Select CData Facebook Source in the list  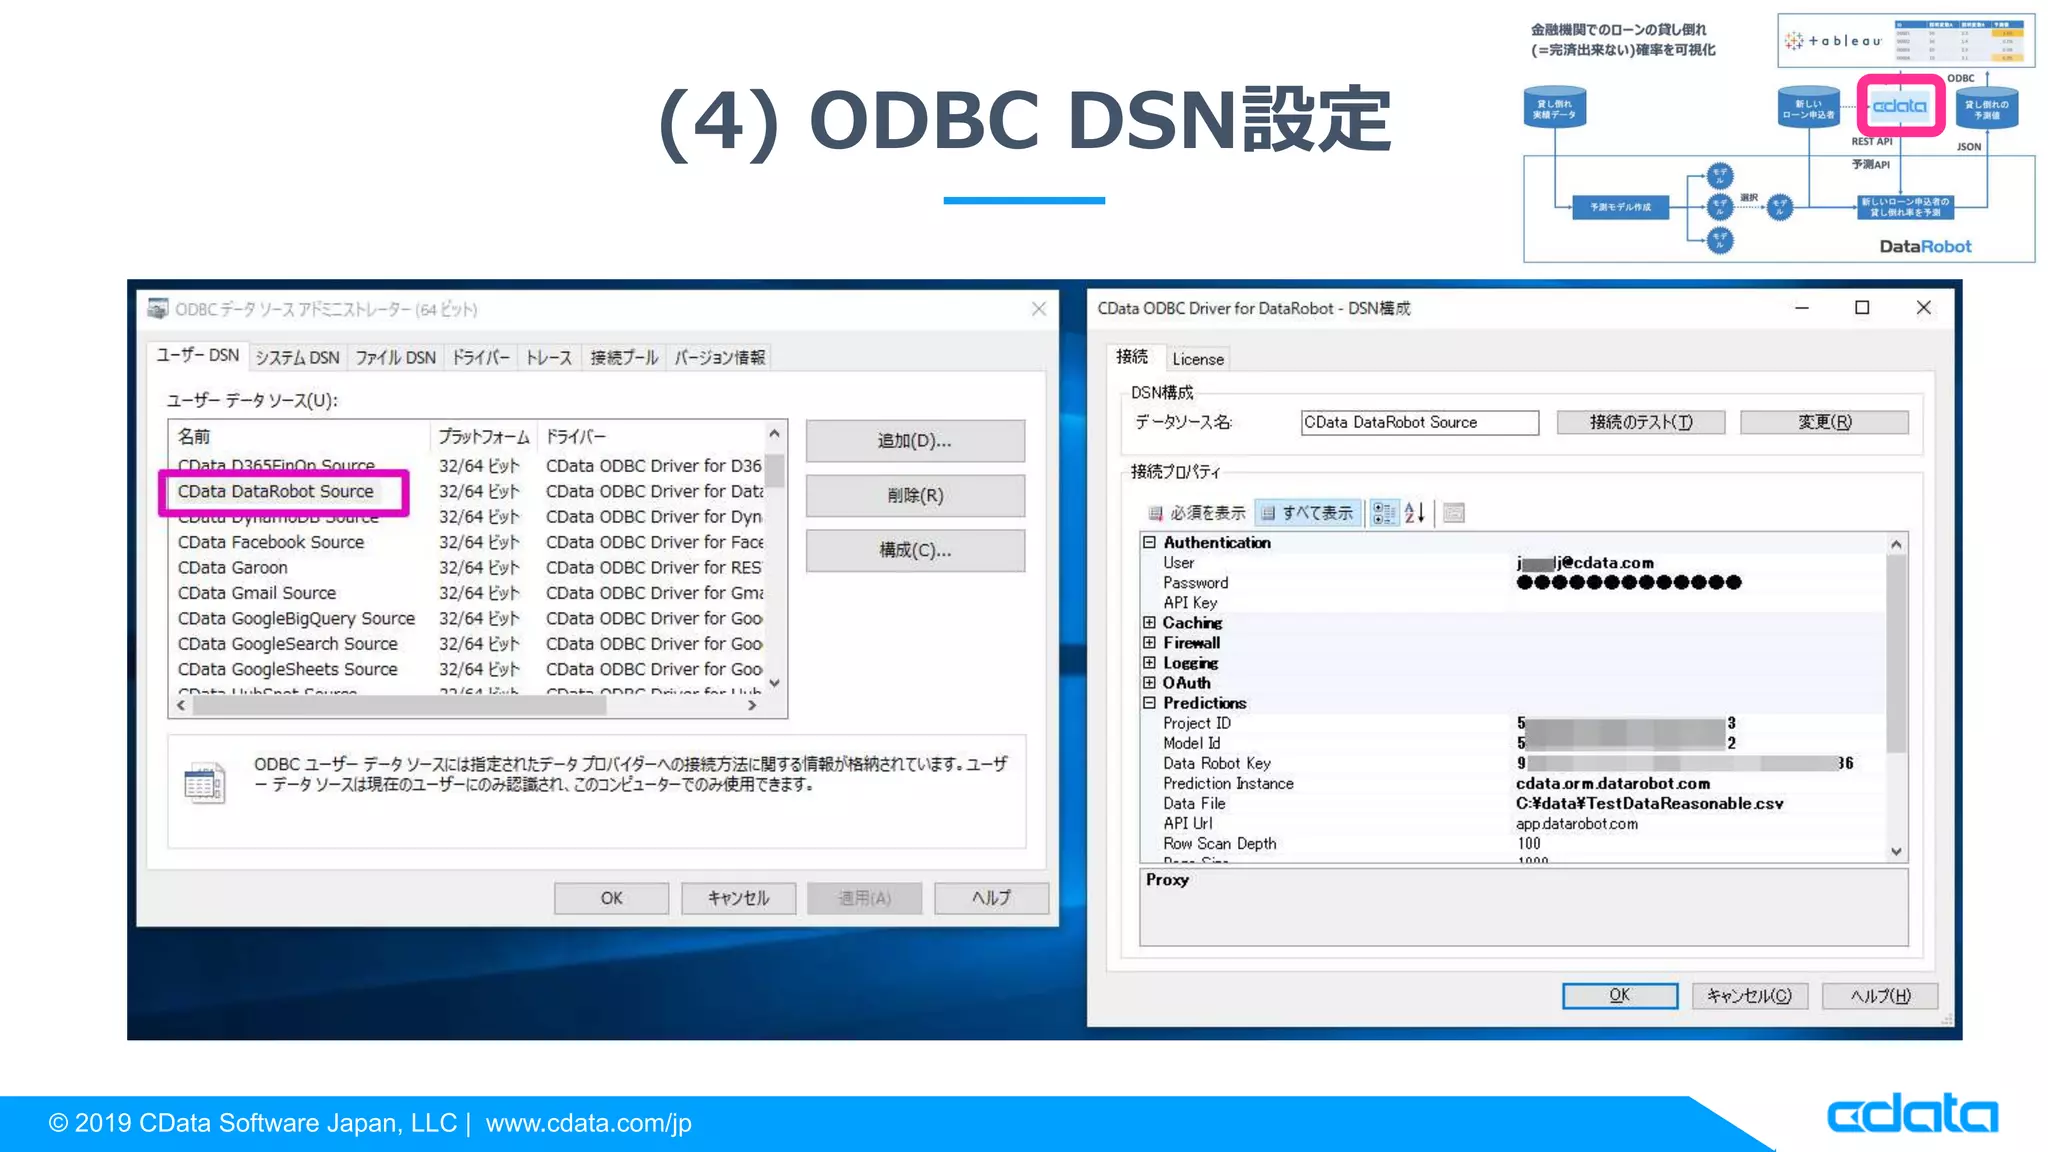pyautogui.click(x=271, y=542)
